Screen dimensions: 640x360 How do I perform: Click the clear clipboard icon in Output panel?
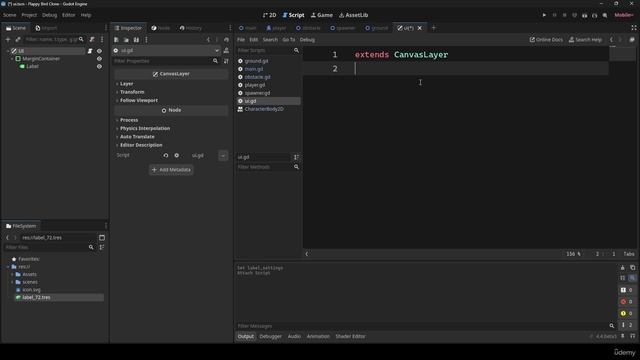point(622,268)
